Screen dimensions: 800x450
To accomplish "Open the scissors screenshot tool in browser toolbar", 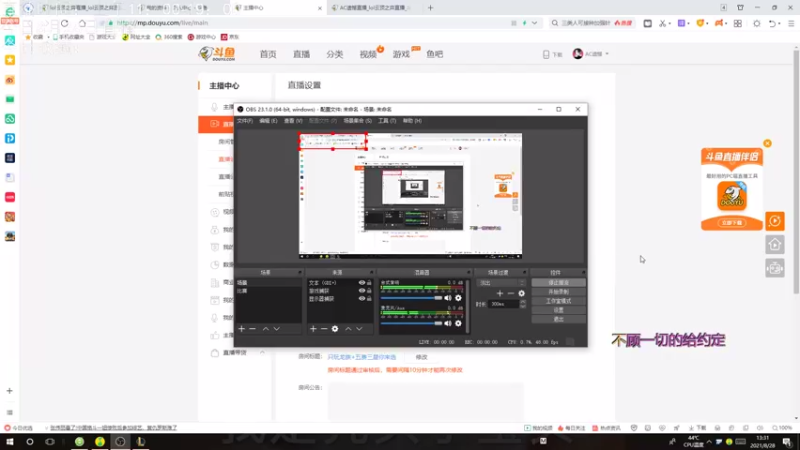I will tap(662, 23).
